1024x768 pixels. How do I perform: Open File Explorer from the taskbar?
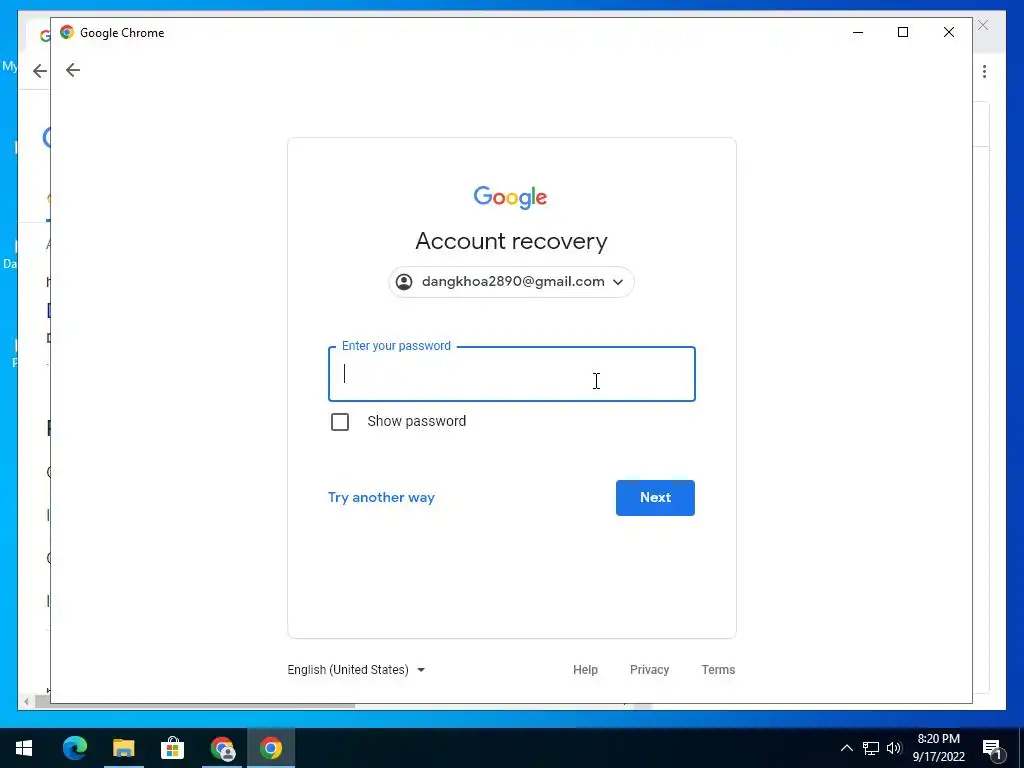coord(123,748)
